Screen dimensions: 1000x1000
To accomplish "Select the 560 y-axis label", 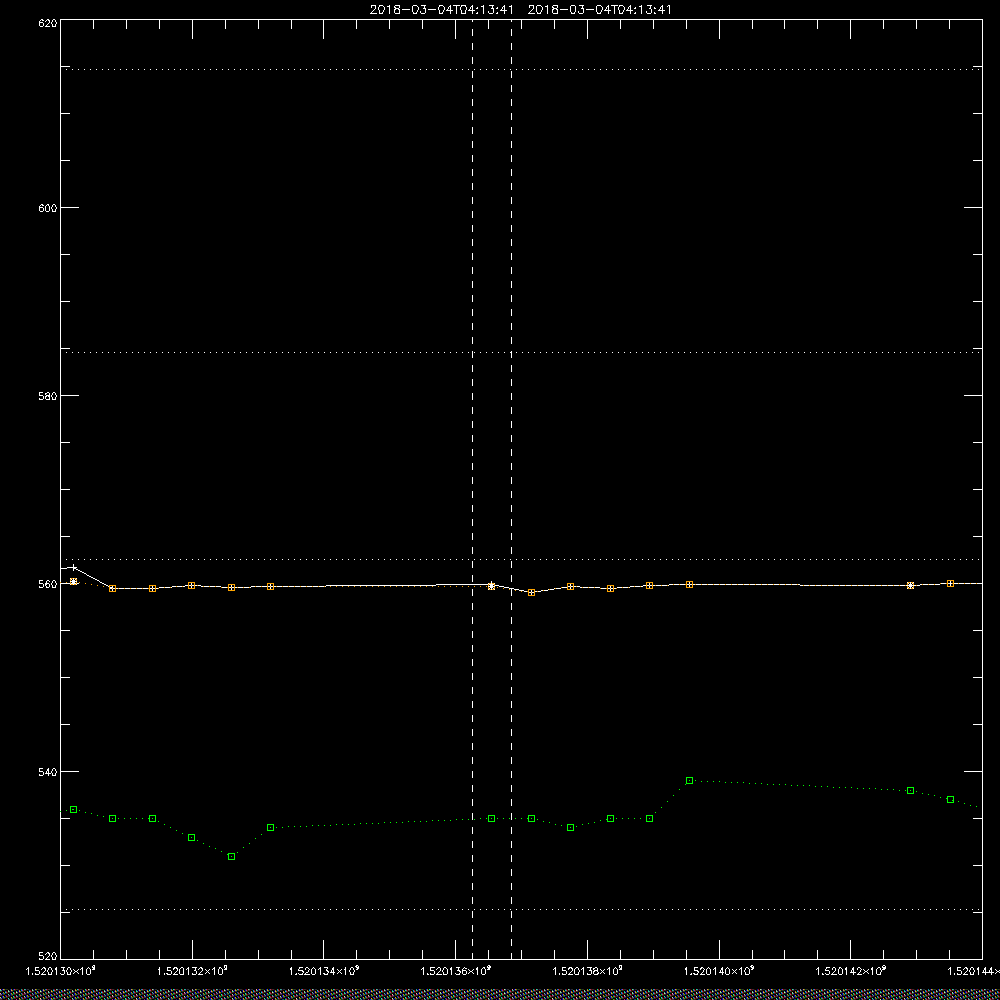I will click(x=48, y=584).
